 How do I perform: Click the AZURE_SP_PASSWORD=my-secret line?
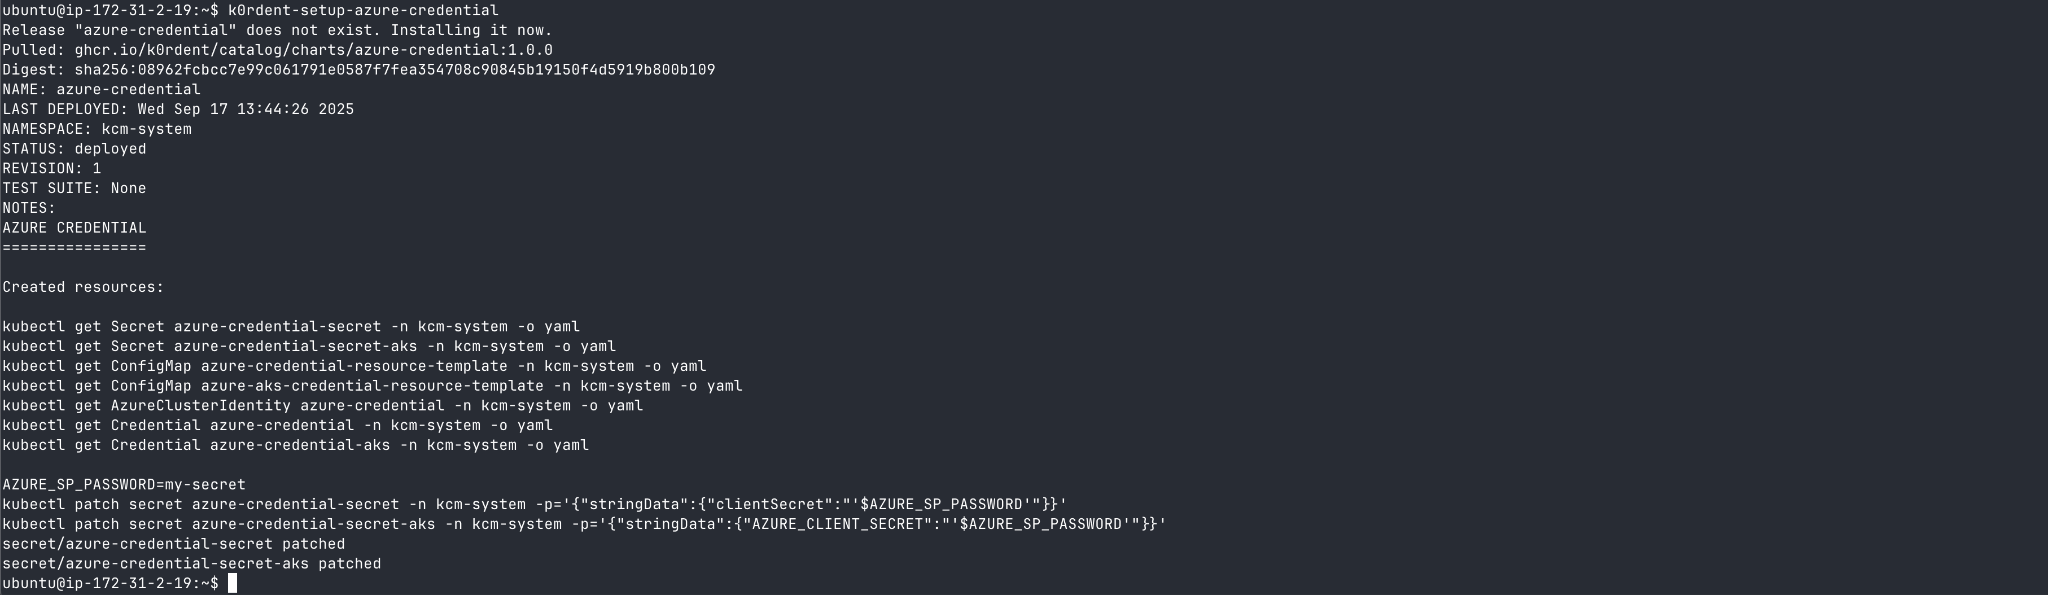coord(124,485)
